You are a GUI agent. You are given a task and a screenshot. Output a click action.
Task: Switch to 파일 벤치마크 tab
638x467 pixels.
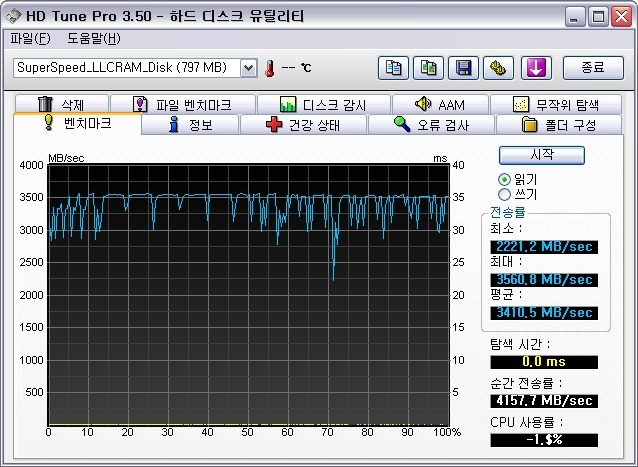(x=183, y=105)
